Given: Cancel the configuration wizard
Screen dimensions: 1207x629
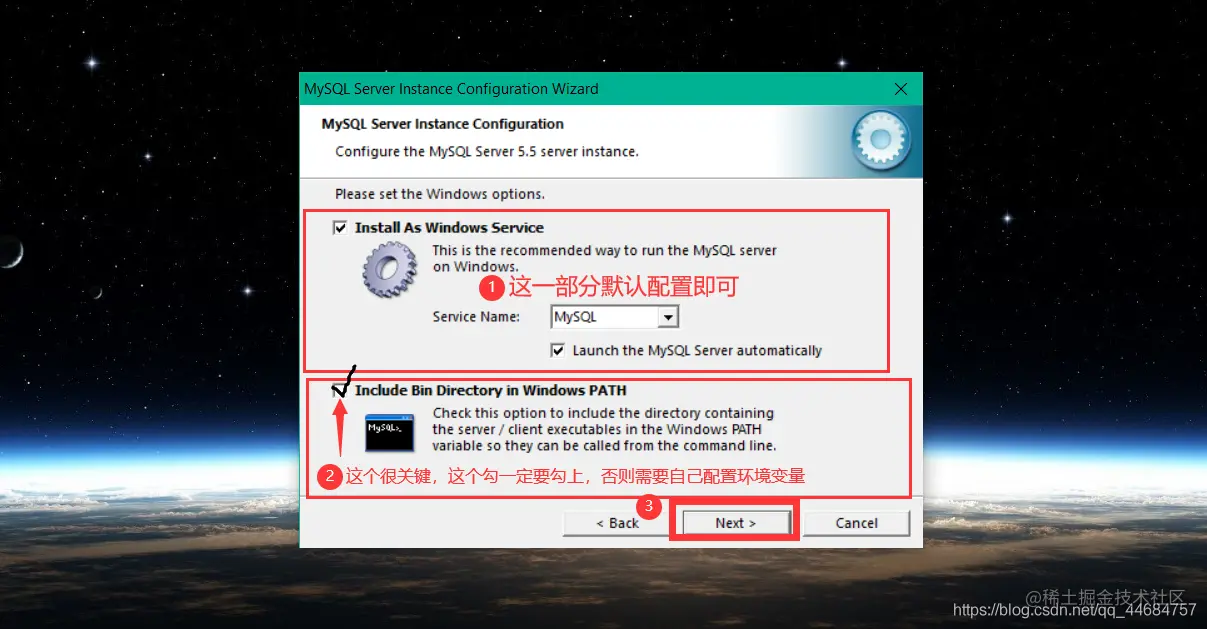Looking at the screenshot, I should [857, 523].
